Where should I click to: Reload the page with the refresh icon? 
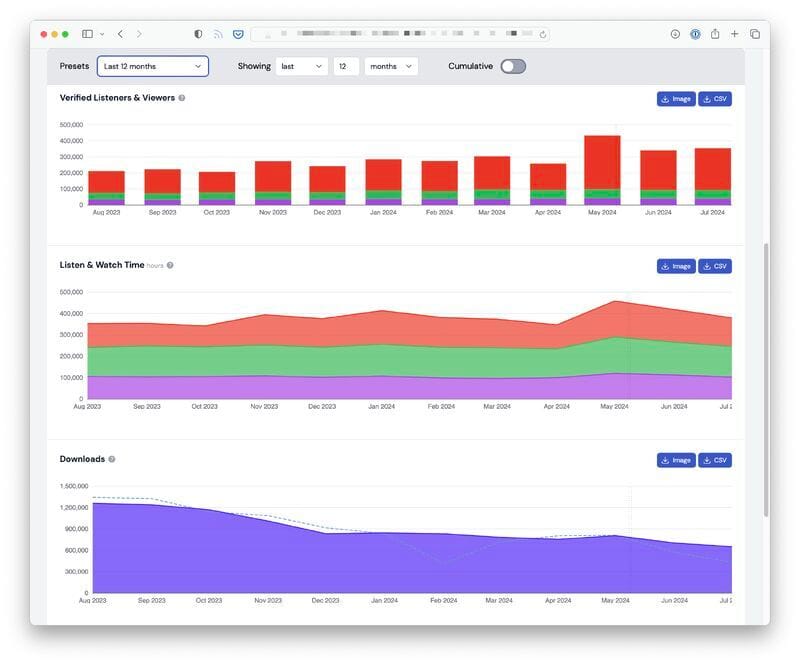(x=543, y=35)
